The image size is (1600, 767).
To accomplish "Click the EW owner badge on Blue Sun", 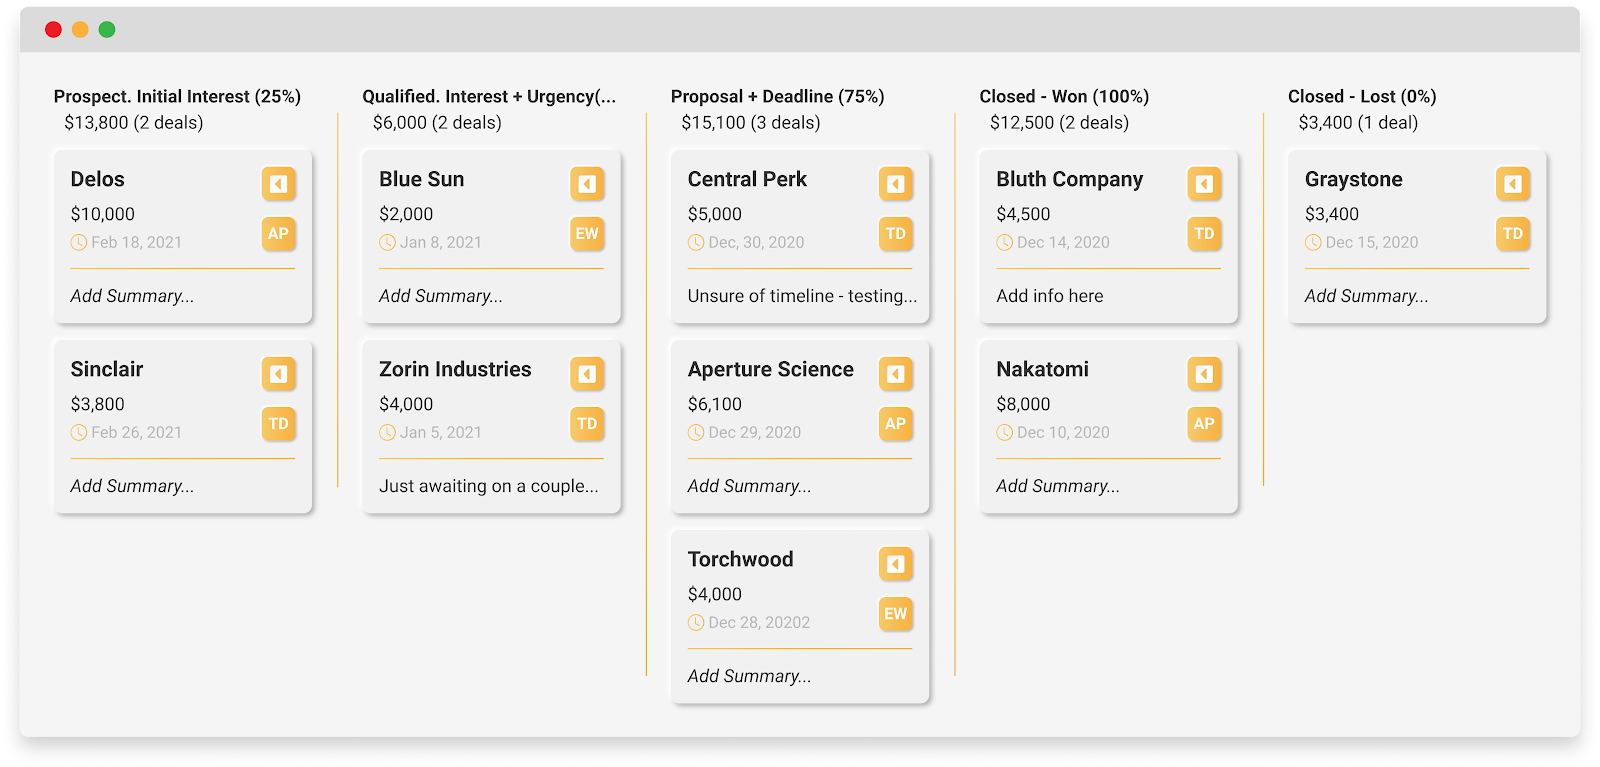I will 587,234.
